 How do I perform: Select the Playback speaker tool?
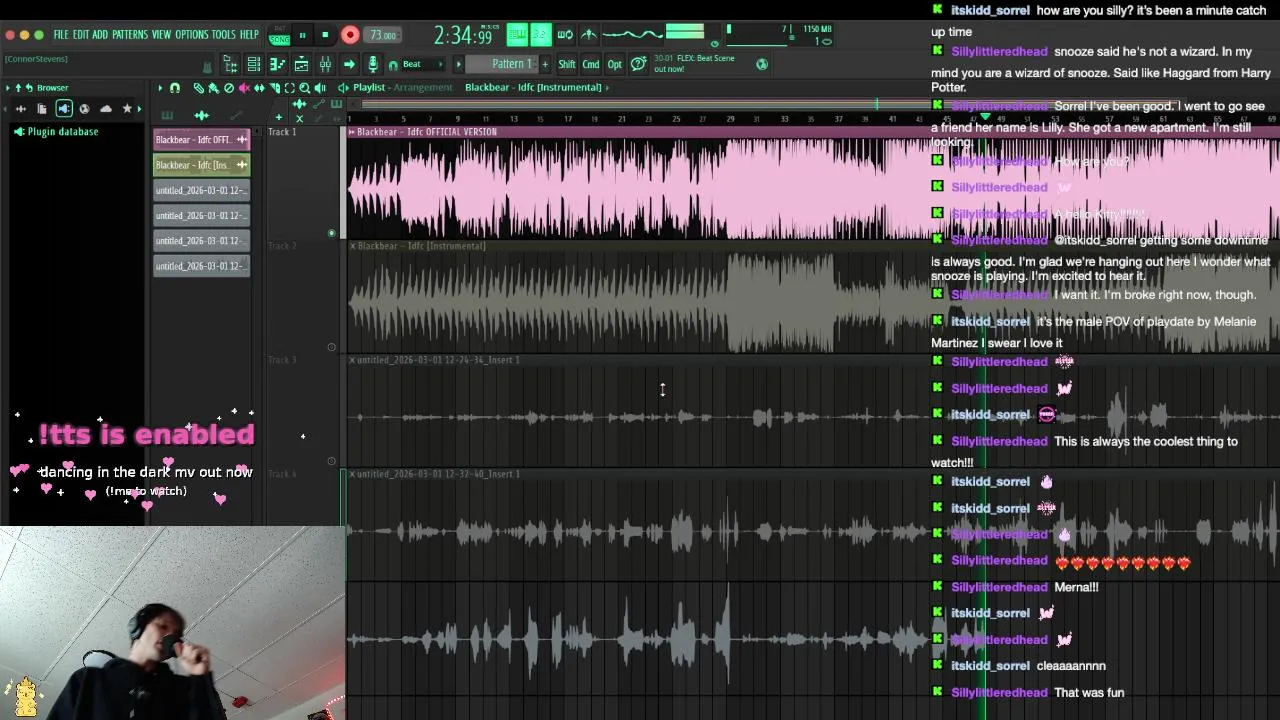[320, 88]
